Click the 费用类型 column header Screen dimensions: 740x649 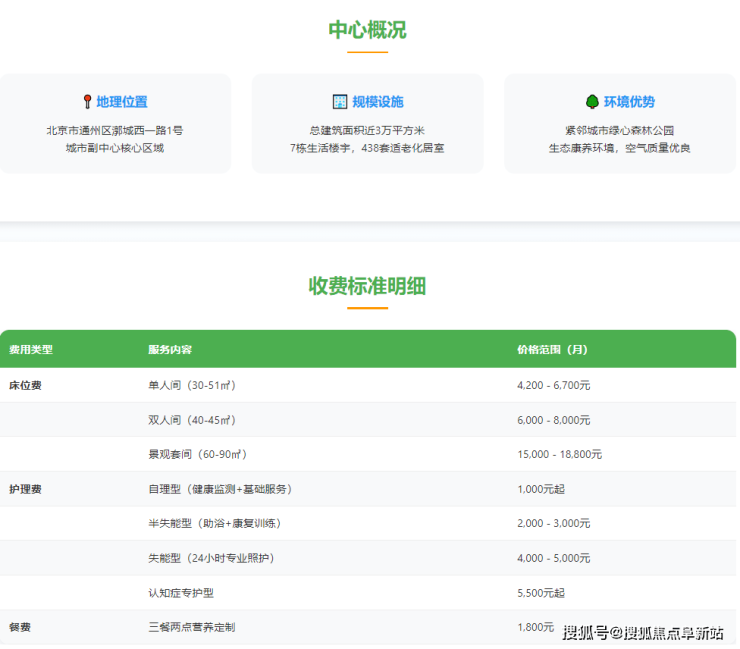[x=31, y=350]
